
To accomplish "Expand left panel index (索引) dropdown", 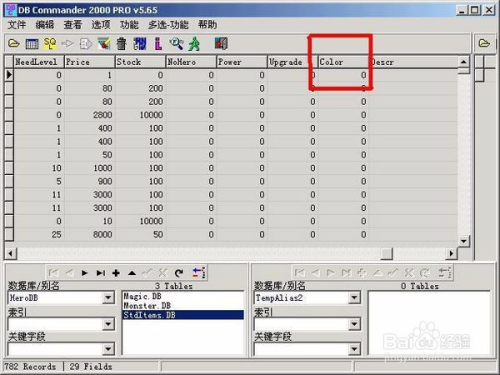I will pos(108,324).
